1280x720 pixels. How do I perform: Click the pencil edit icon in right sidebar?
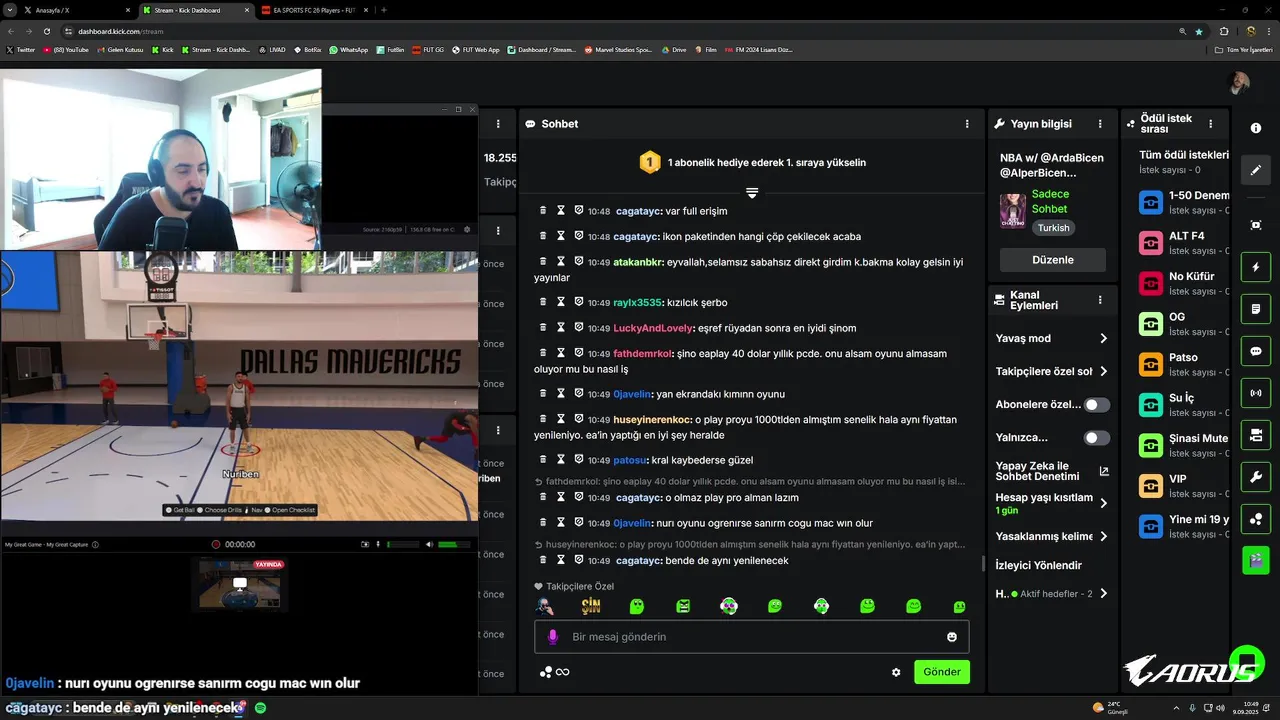coord(1256,170)
